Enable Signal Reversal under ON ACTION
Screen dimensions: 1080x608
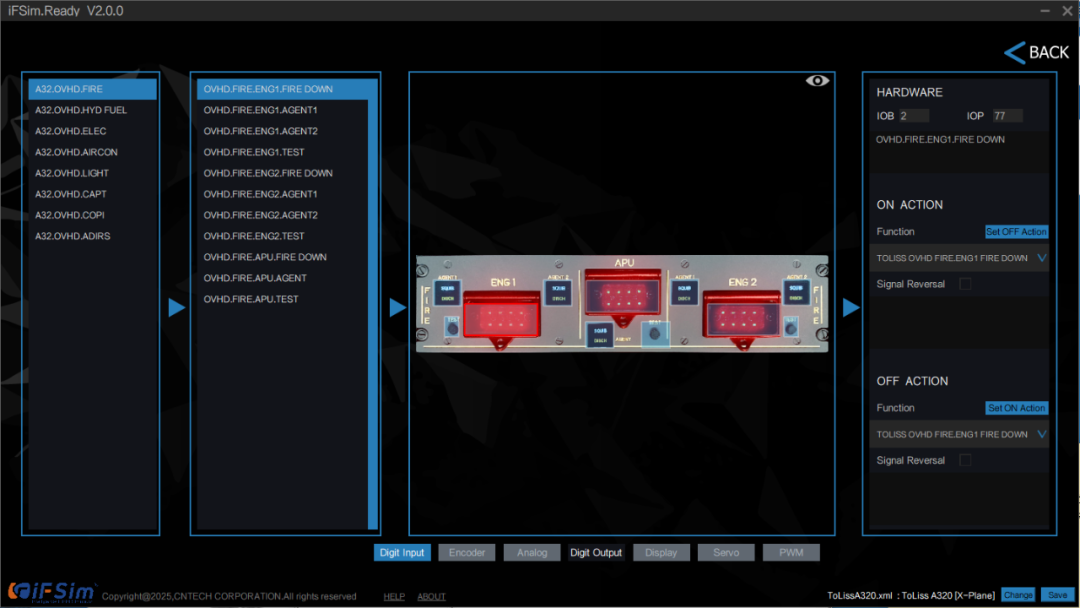point(965,284)
